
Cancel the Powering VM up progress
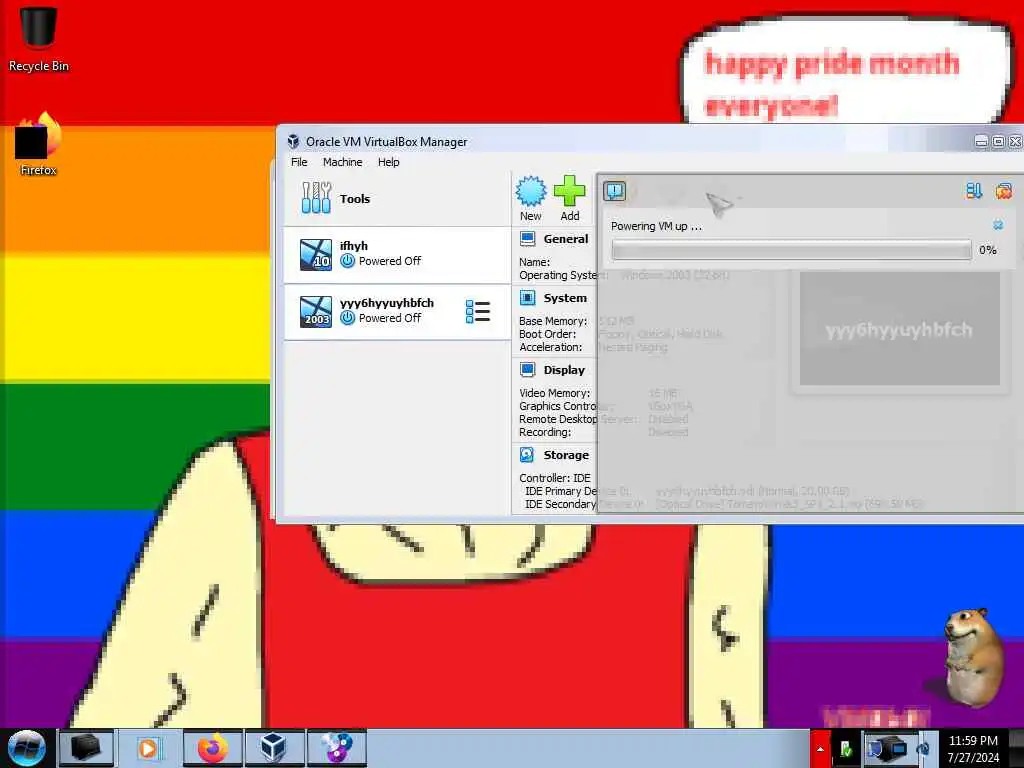pyautogui.click(x=998, y=225)
